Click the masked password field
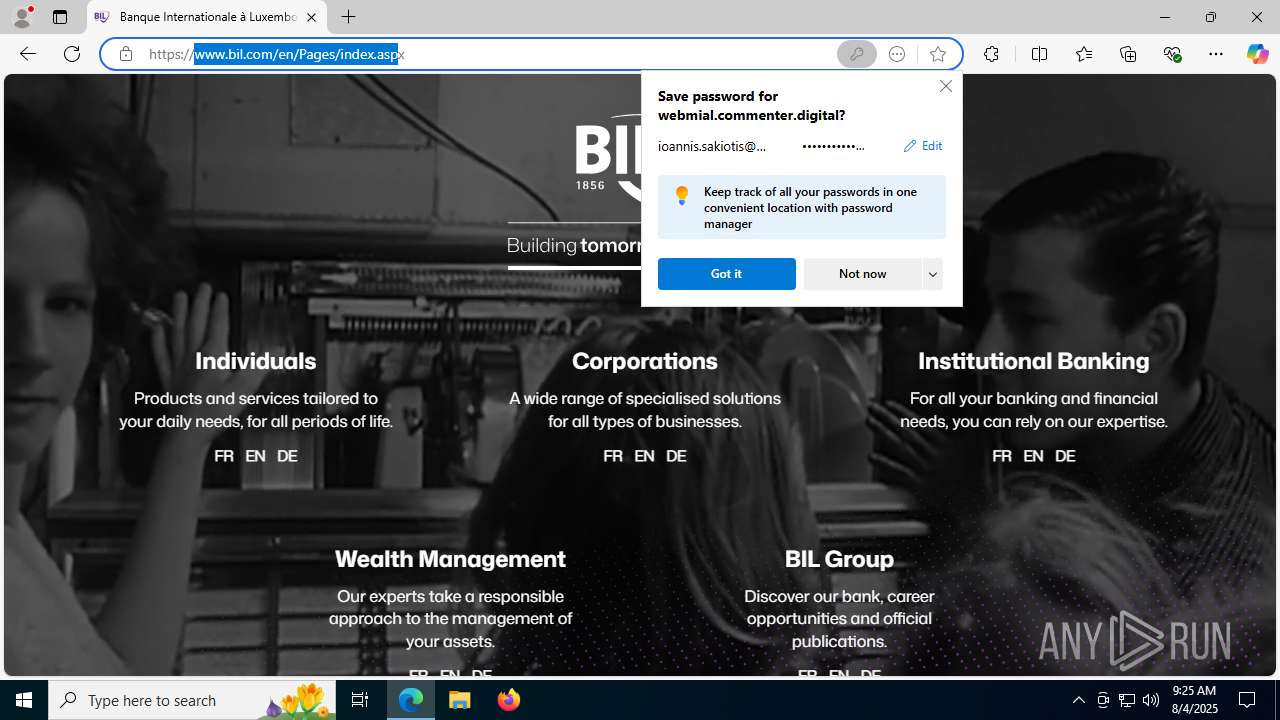This screenshot has height=720, width=1280. (x=833, y=146)
